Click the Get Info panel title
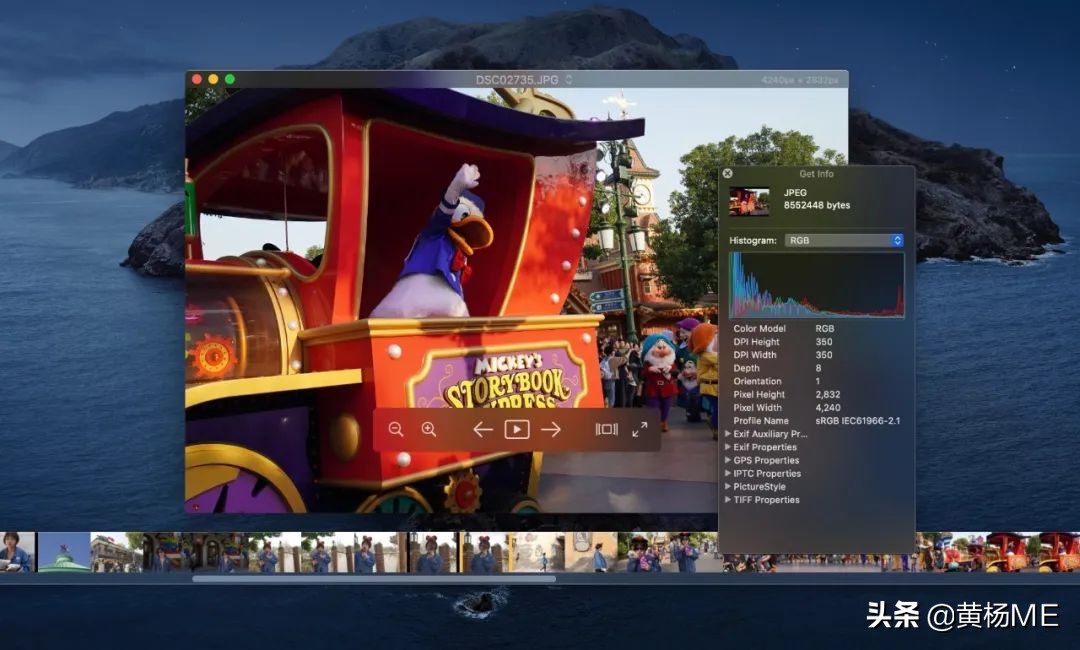The width and height of the screenshot is (1080, 650). 816,174
